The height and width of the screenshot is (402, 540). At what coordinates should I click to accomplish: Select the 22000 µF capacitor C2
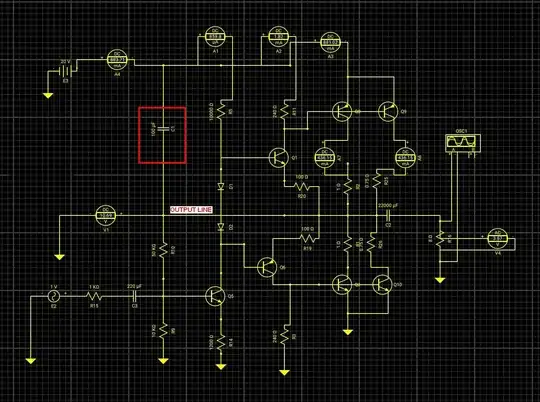388,216
